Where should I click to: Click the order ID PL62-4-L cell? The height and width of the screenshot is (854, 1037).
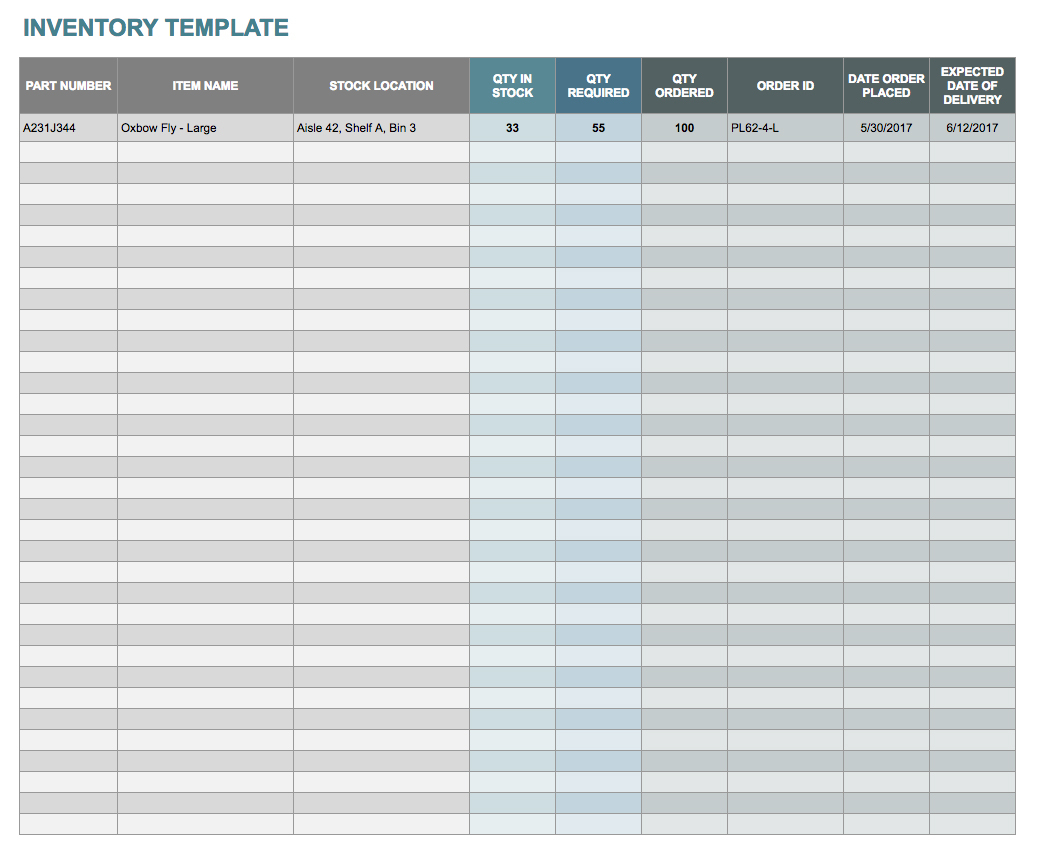click(x=785, y=128)
